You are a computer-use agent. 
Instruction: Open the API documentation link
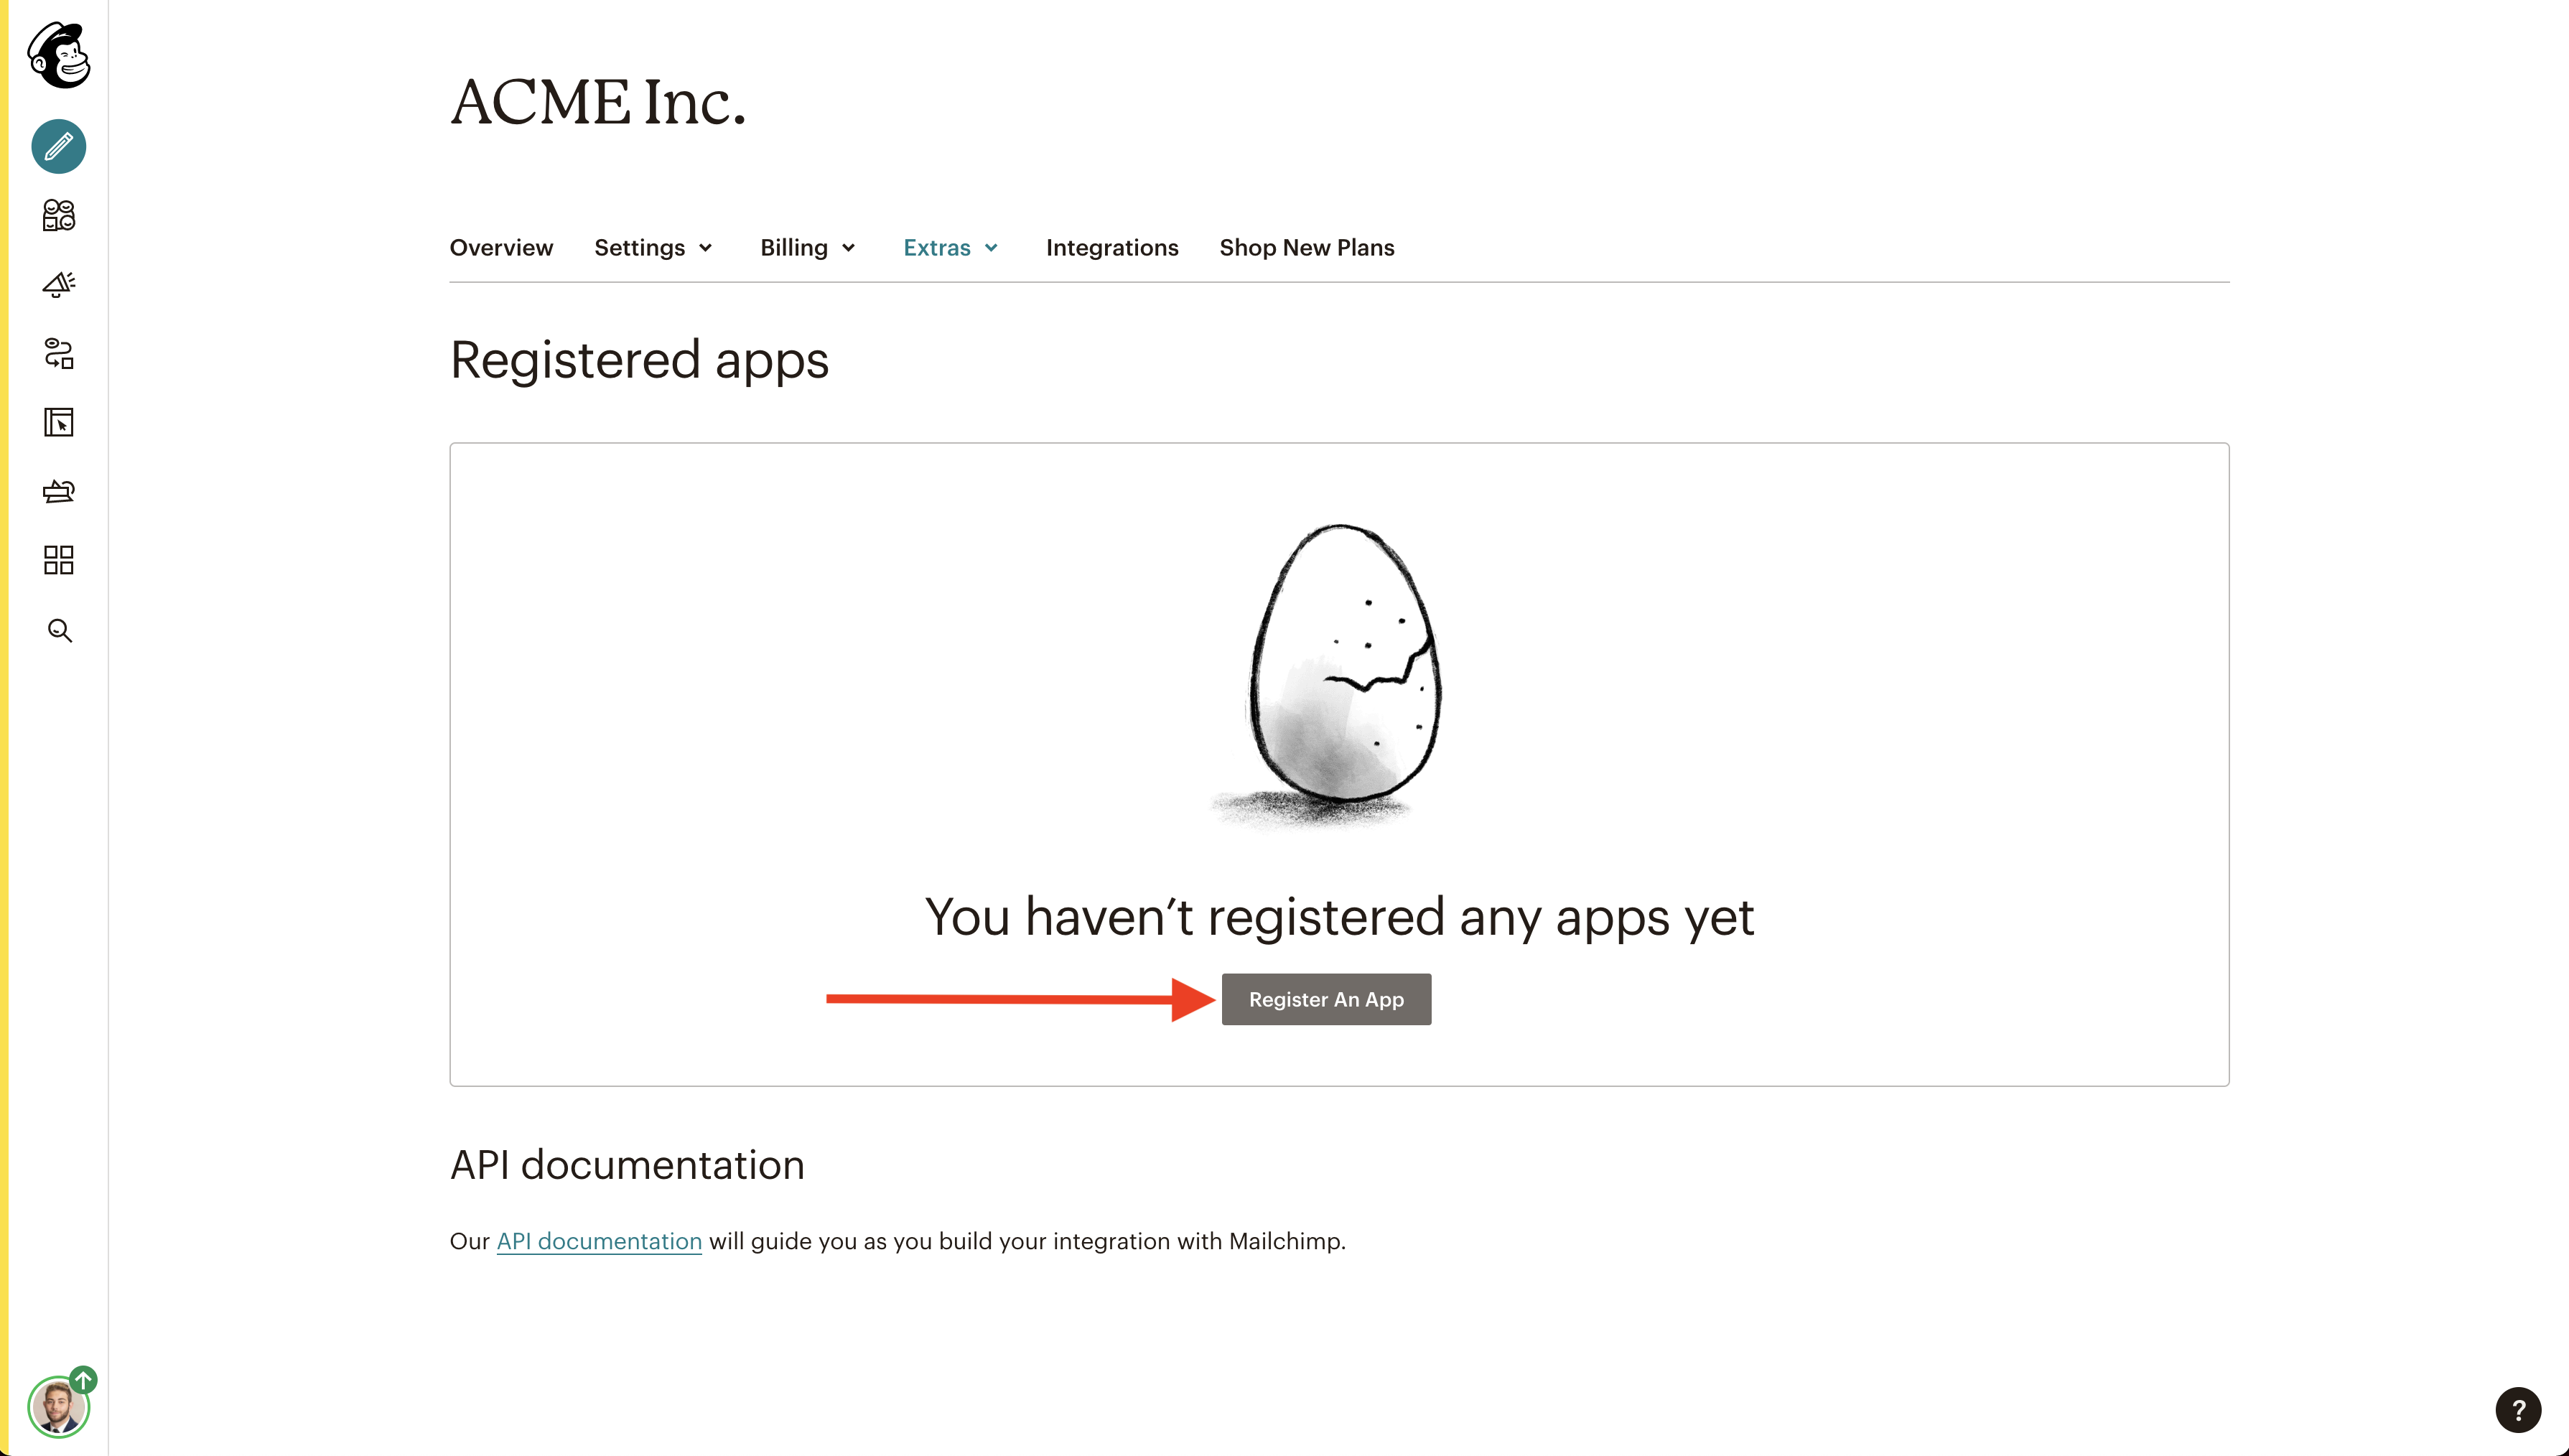pos(599,1241)
